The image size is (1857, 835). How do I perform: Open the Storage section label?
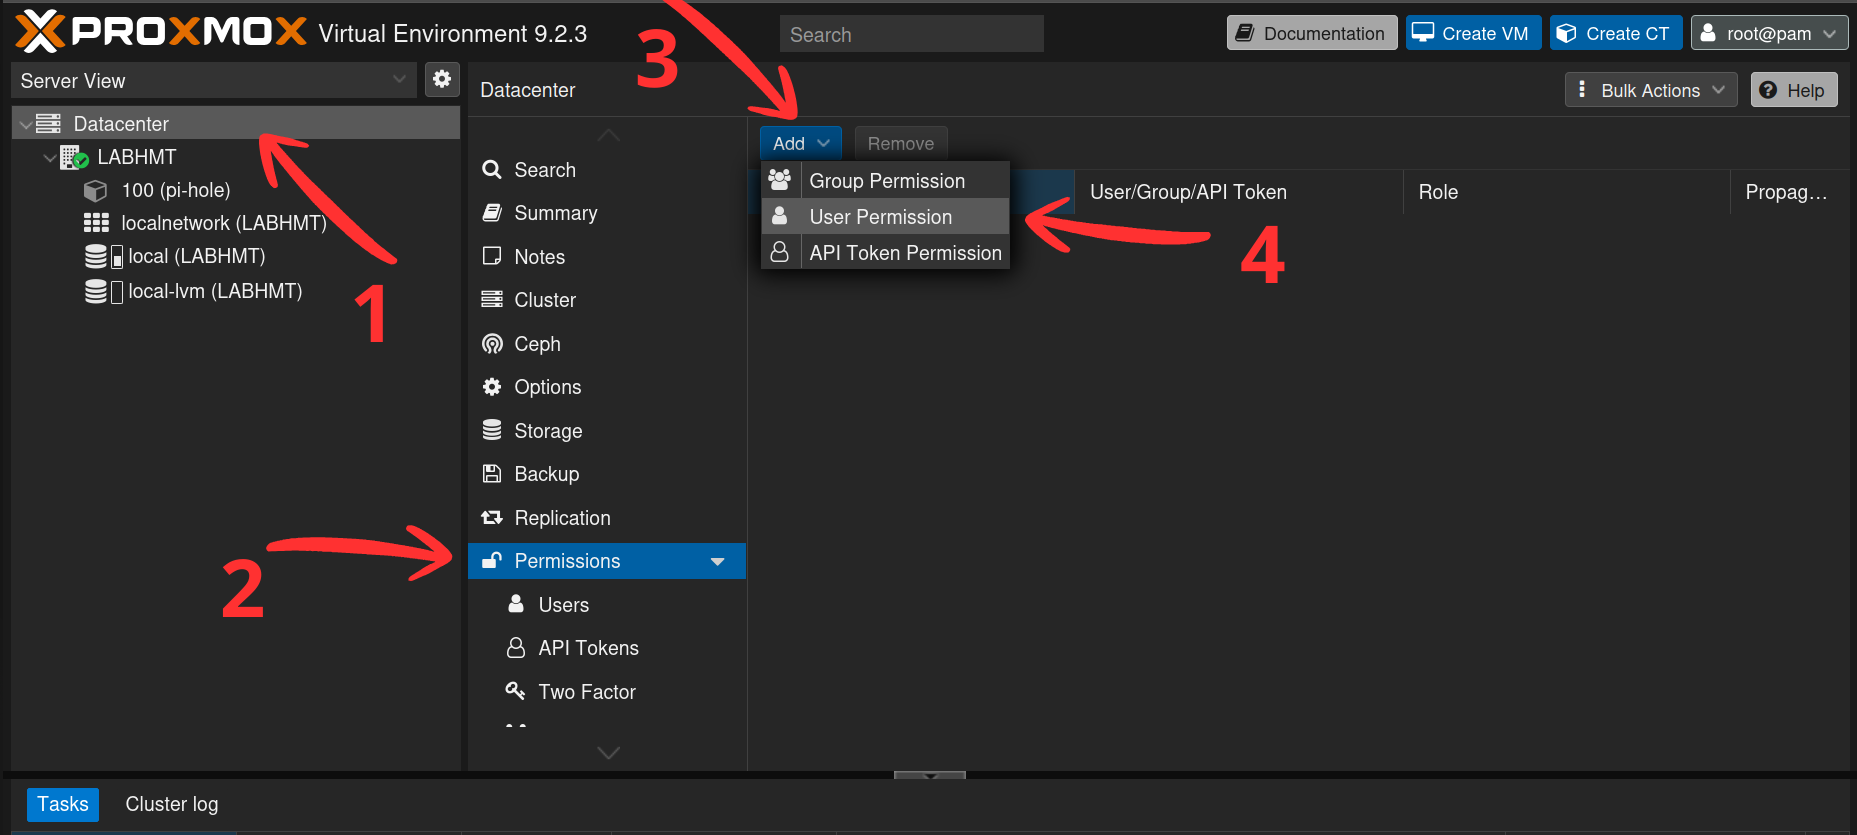[x=548, y=431]
